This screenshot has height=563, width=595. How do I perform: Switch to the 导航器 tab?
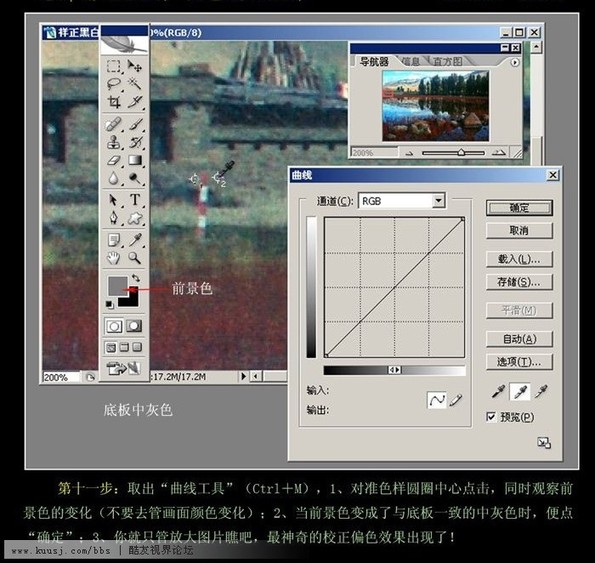[374, 61]
